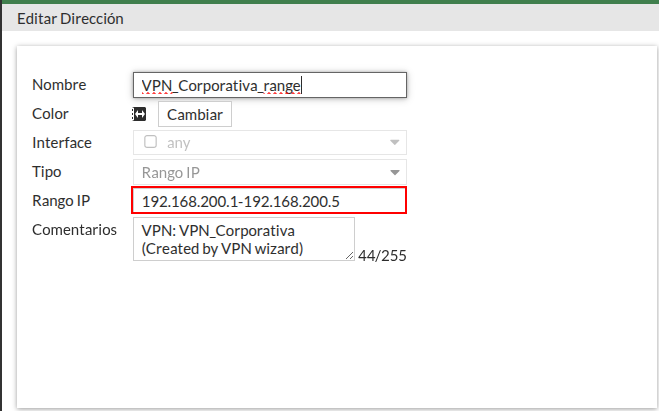Click inside the Comentarios text area
This screenshot has width=659, height=411.
tap(243, 239)
